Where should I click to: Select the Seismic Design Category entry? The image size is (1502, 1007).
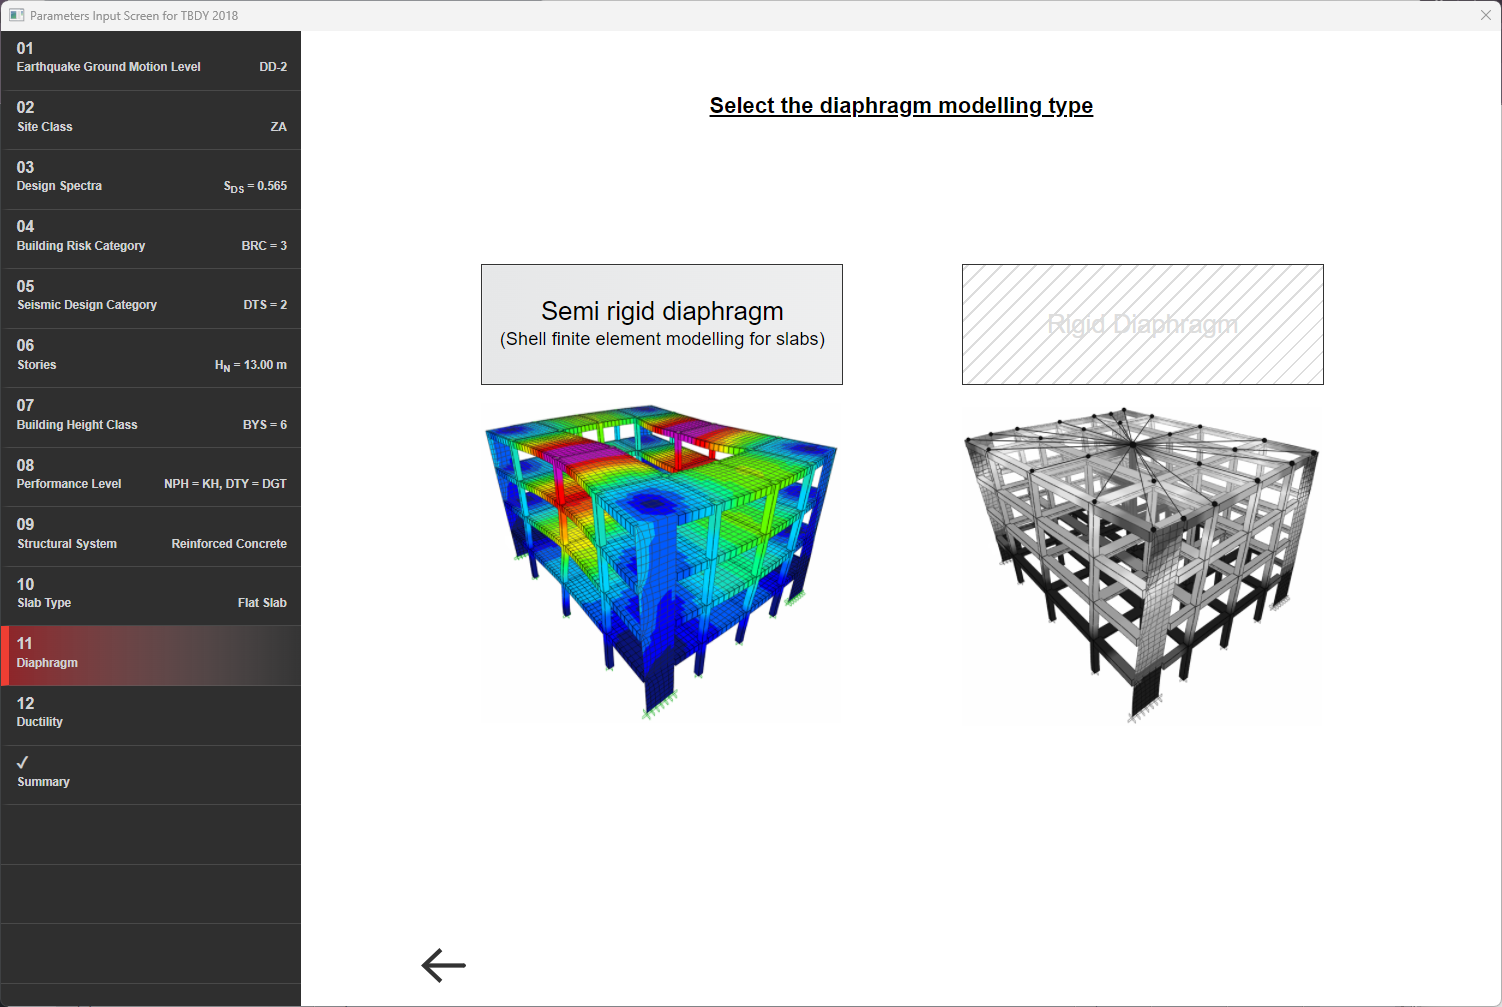tap(150, 296)
